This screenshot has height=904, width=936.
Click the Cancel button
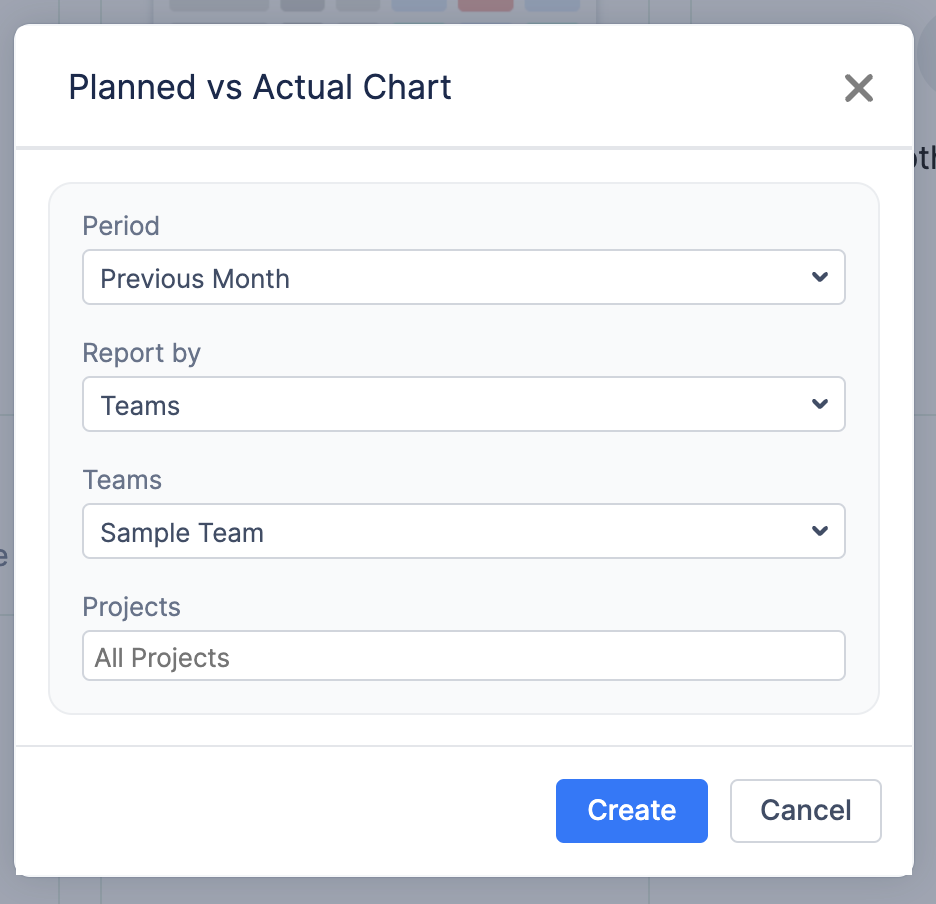(x=805, y=810)
